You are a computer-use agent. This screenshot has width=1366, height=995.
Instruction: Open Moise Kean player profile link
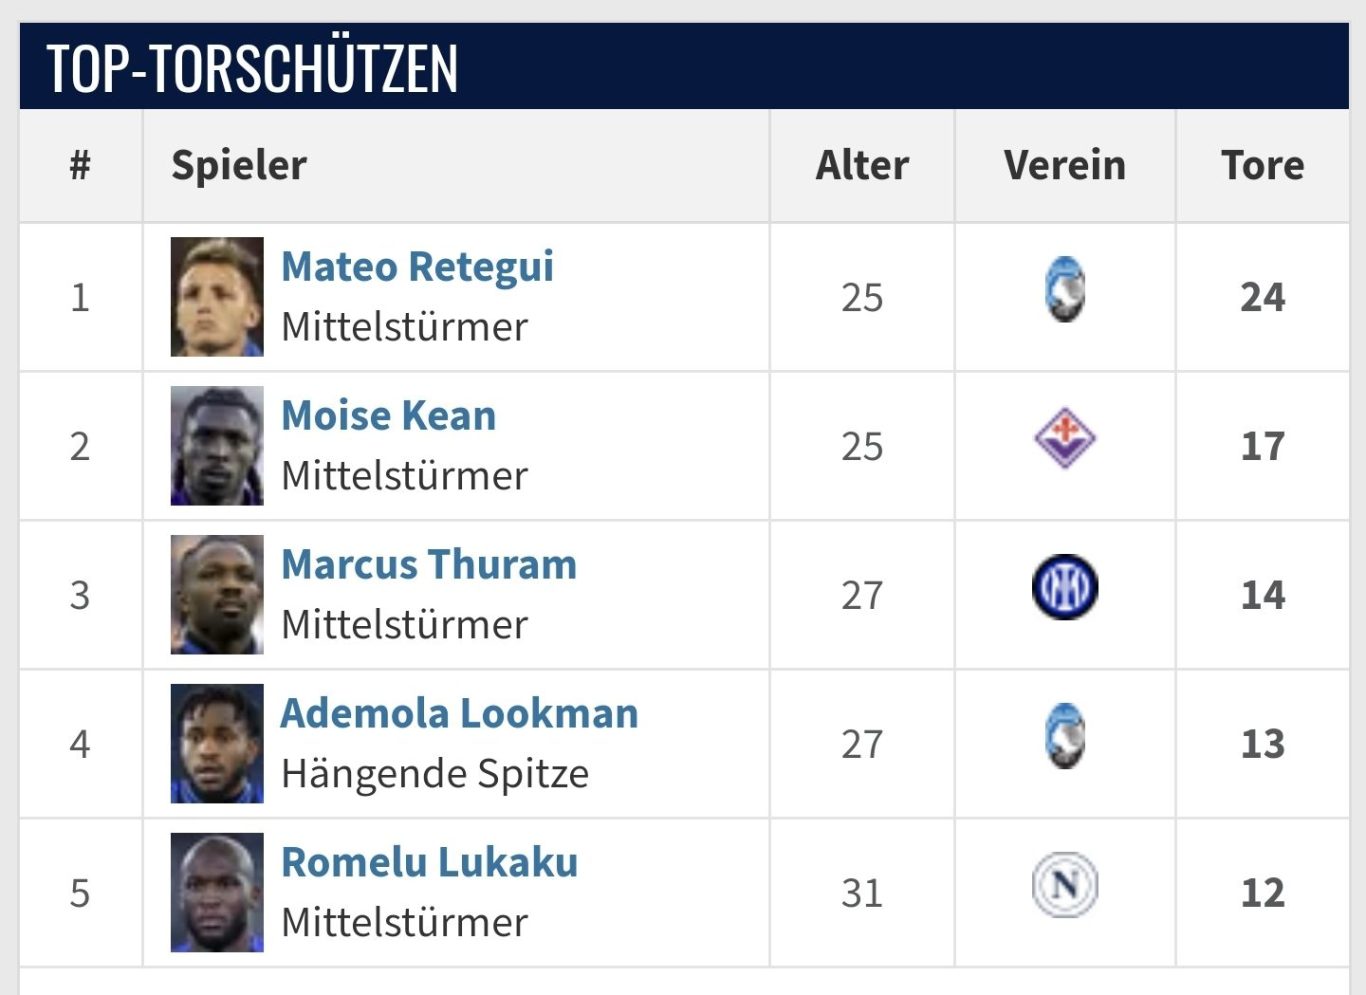[388, 416]
